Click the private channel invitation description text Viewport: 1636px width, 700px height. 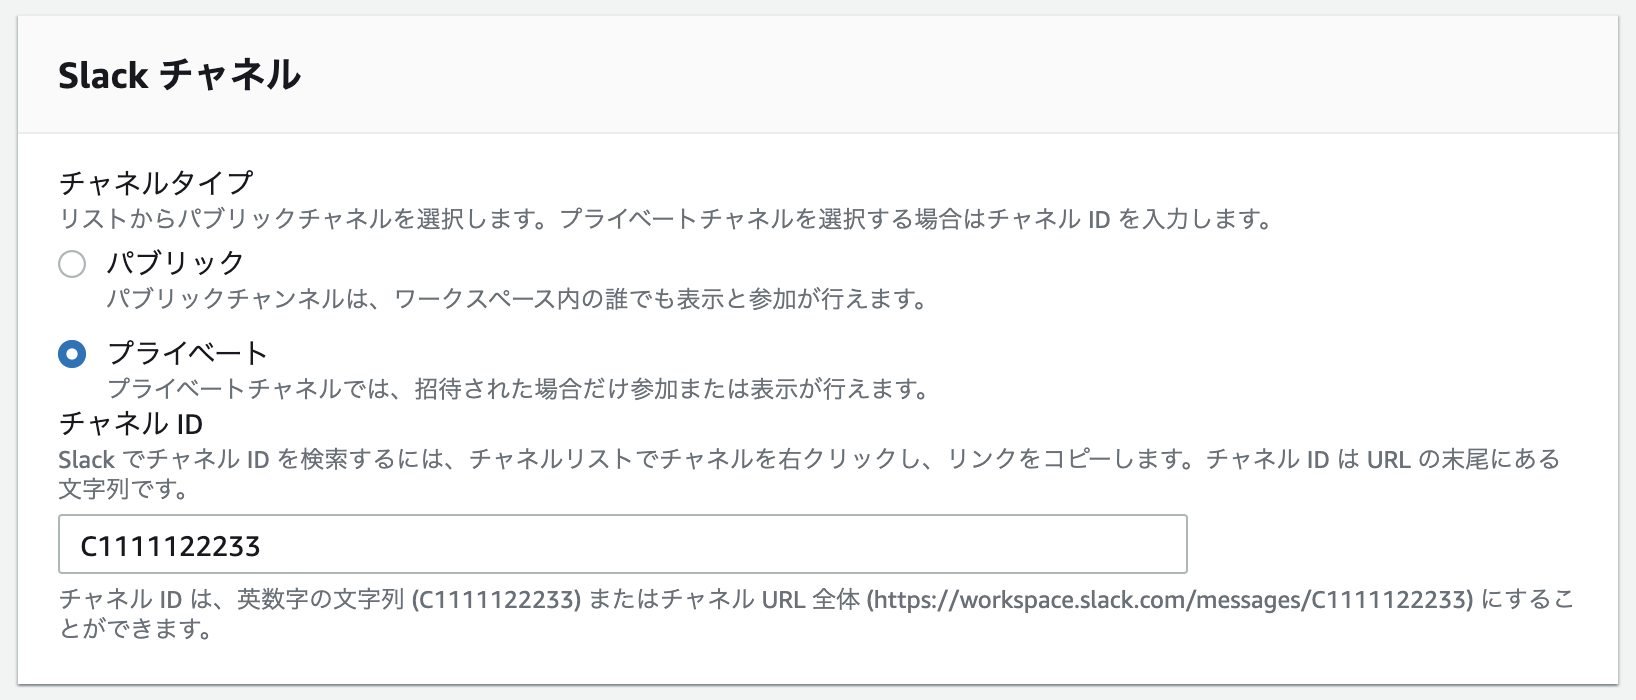click(x=517, y=389)
